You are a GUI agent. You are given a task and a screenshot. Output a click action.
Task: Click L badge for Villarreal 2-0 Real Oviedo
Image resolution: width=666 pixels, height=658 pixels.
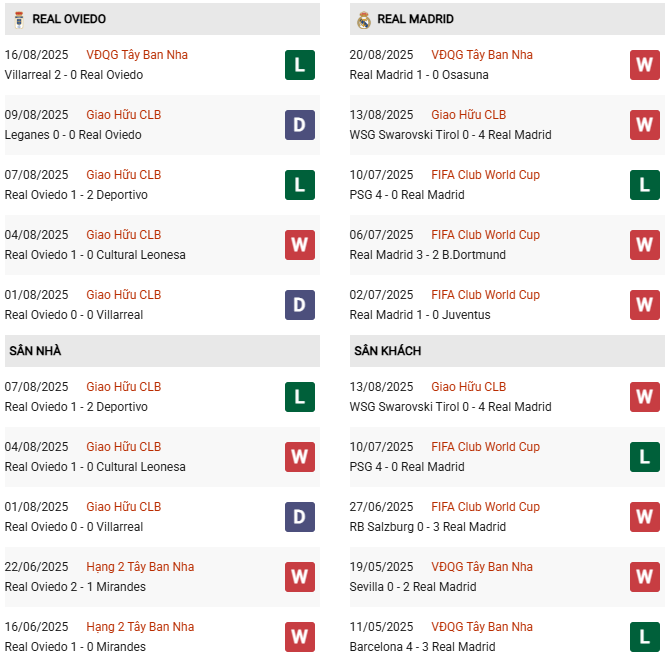[x=299, y=65]
